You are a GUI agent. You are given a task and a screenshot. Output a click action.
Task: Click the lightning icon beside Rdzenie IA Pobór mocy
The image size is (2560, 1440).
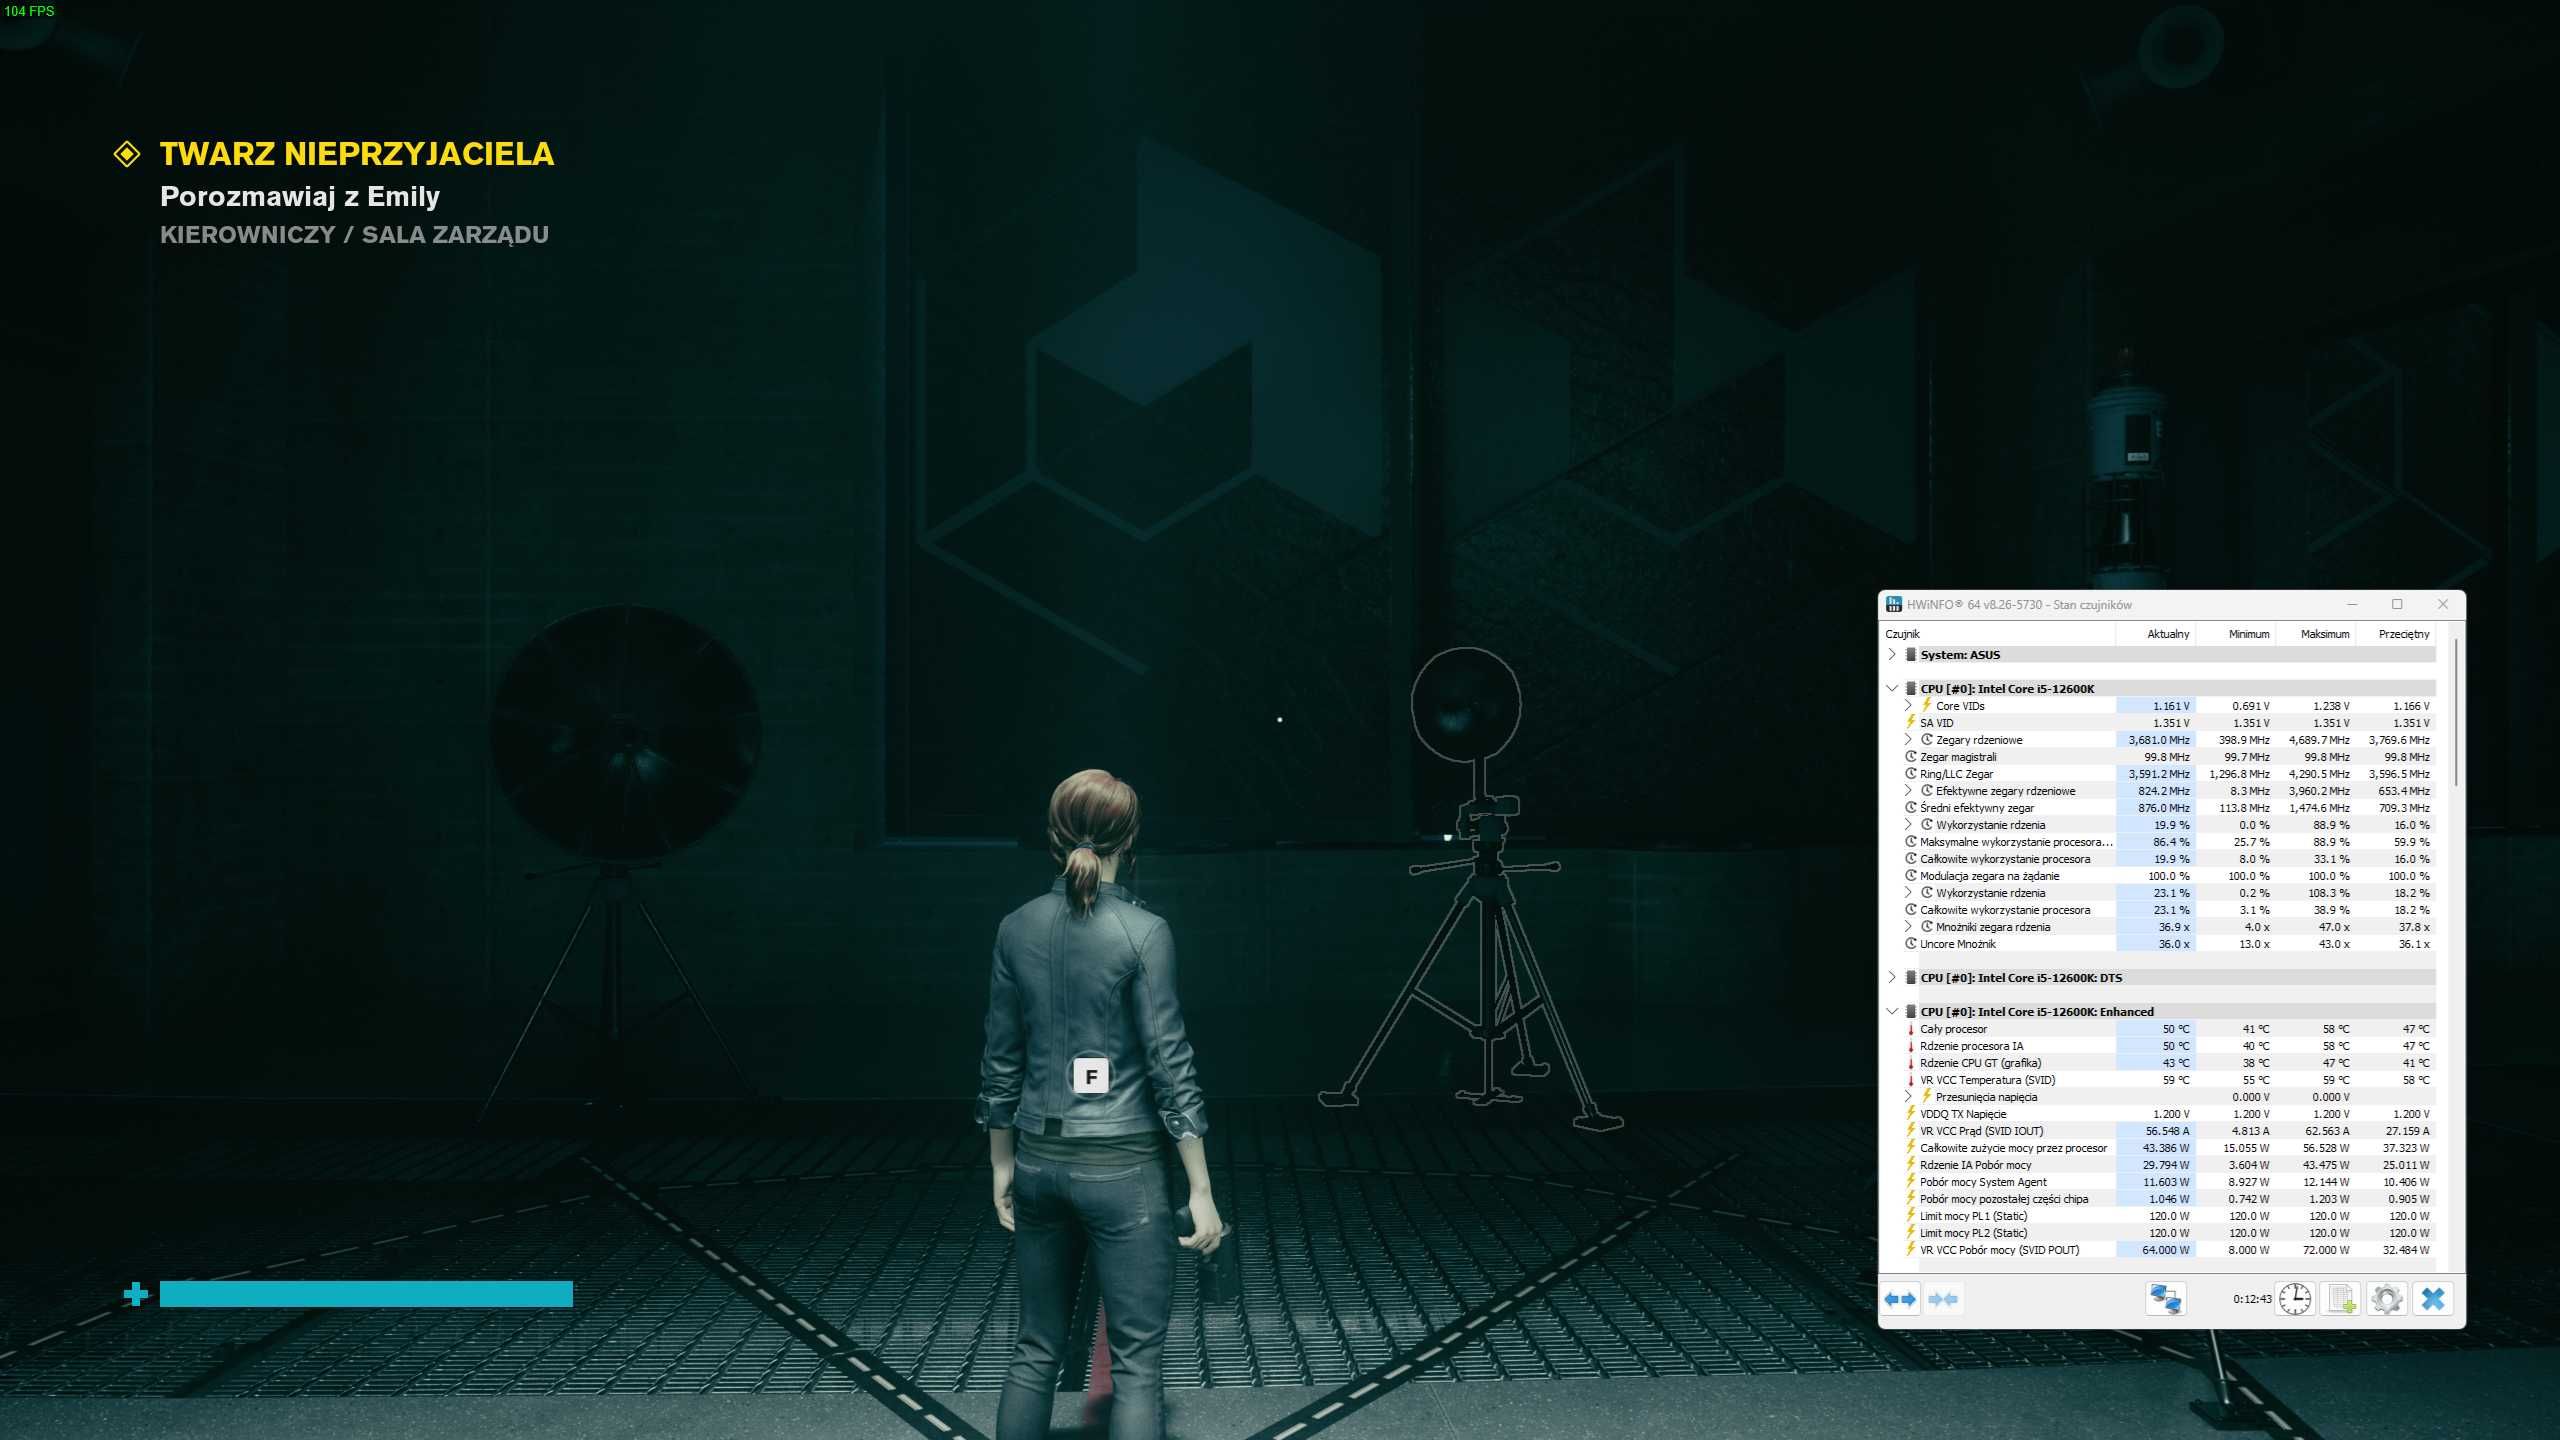[1910, 1164]
